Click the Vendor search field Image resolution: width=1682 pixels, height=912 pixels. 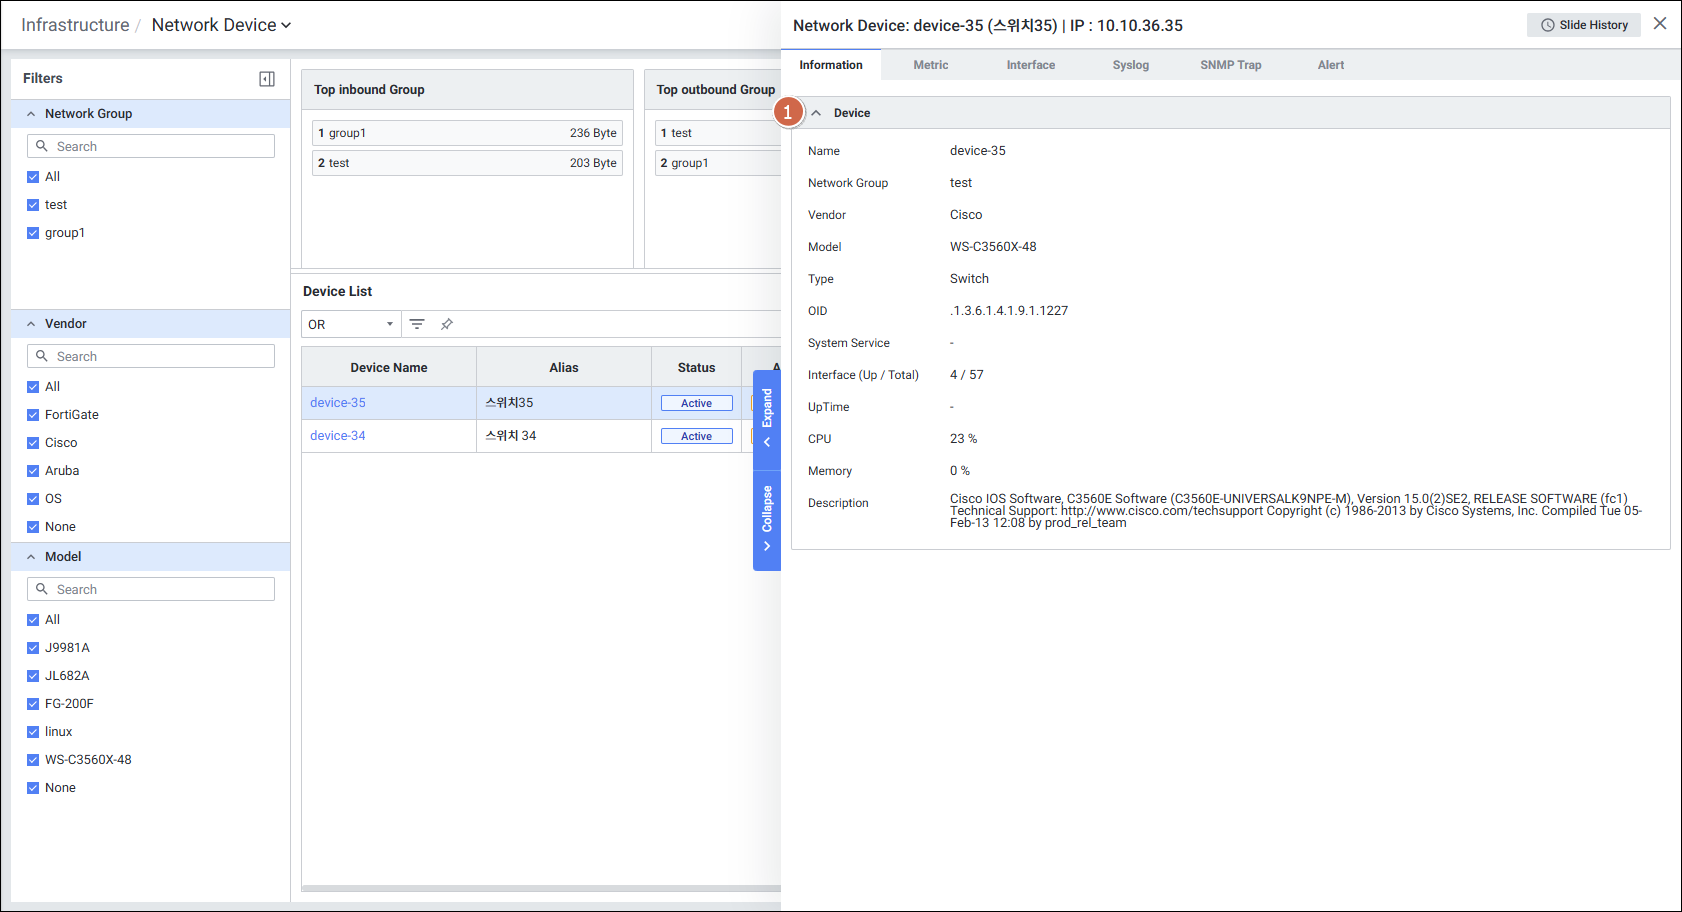coord(160,357)
